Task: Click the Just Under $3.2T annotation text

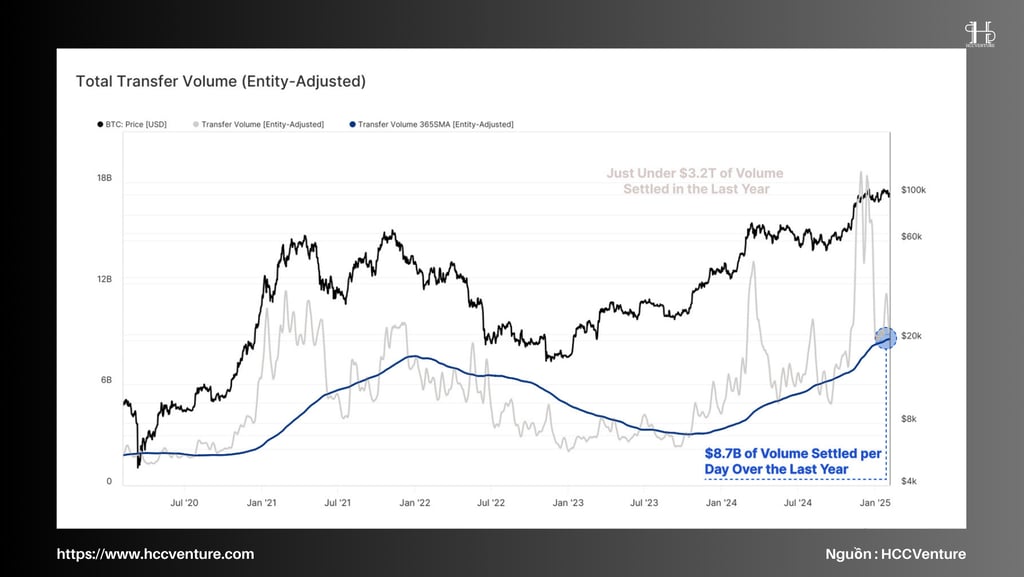Action: (695, 181)
